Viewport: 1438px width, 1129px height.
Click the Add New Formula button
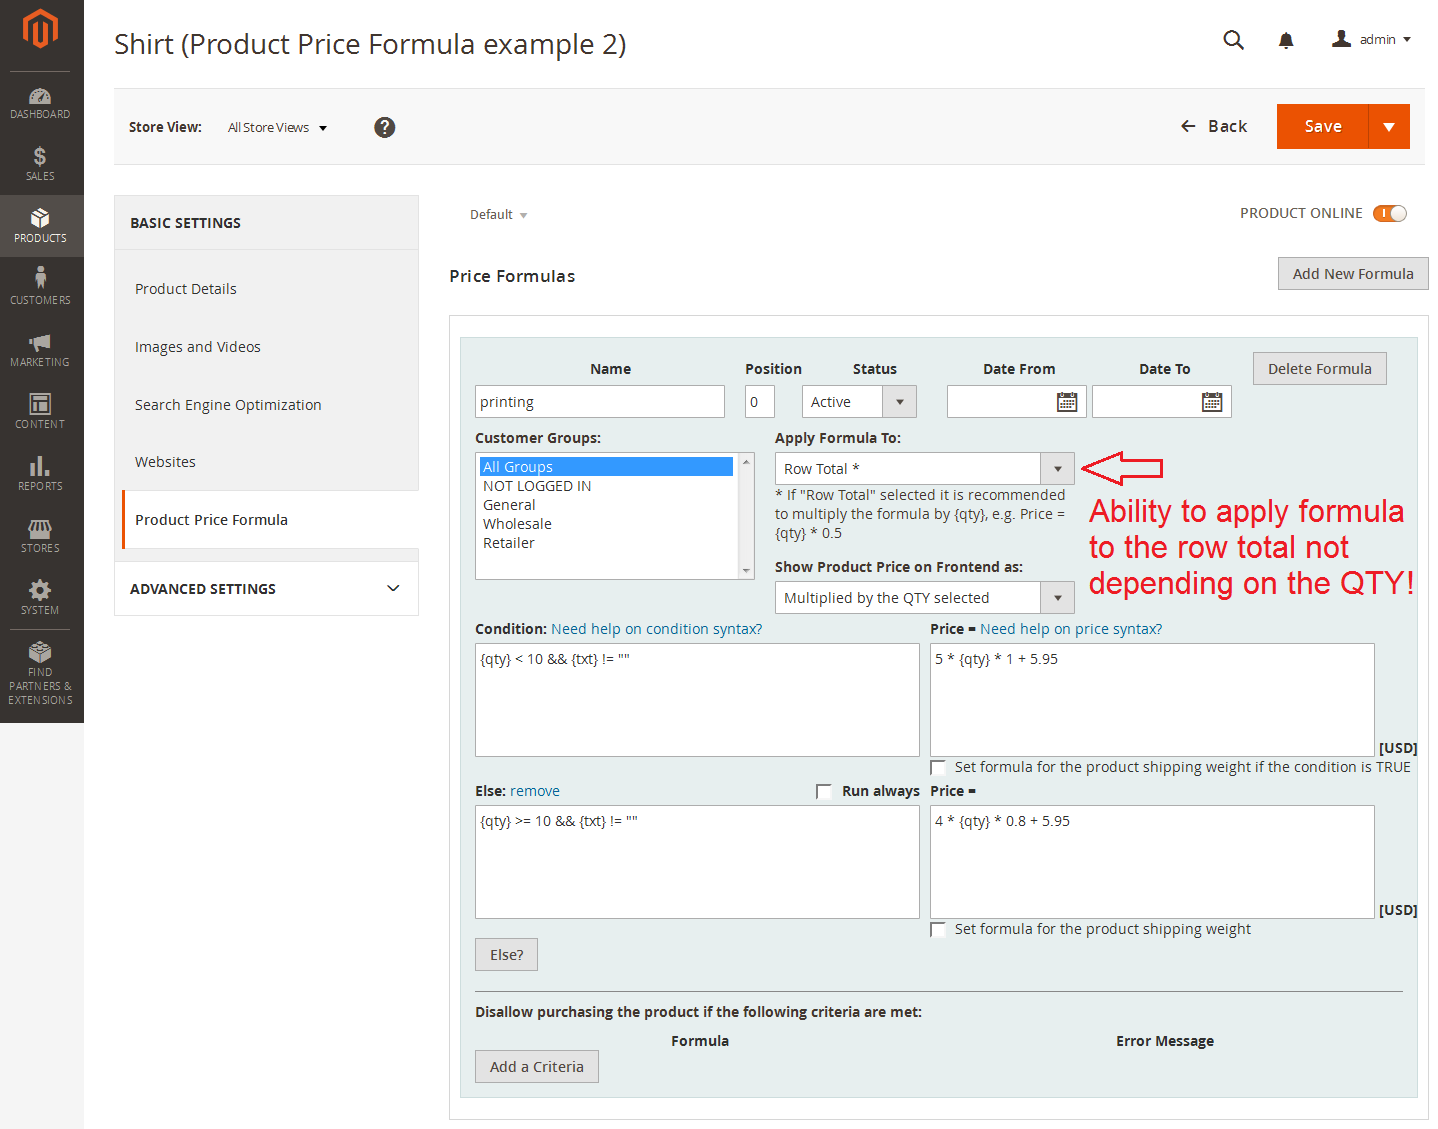(x=1352, y=274)
